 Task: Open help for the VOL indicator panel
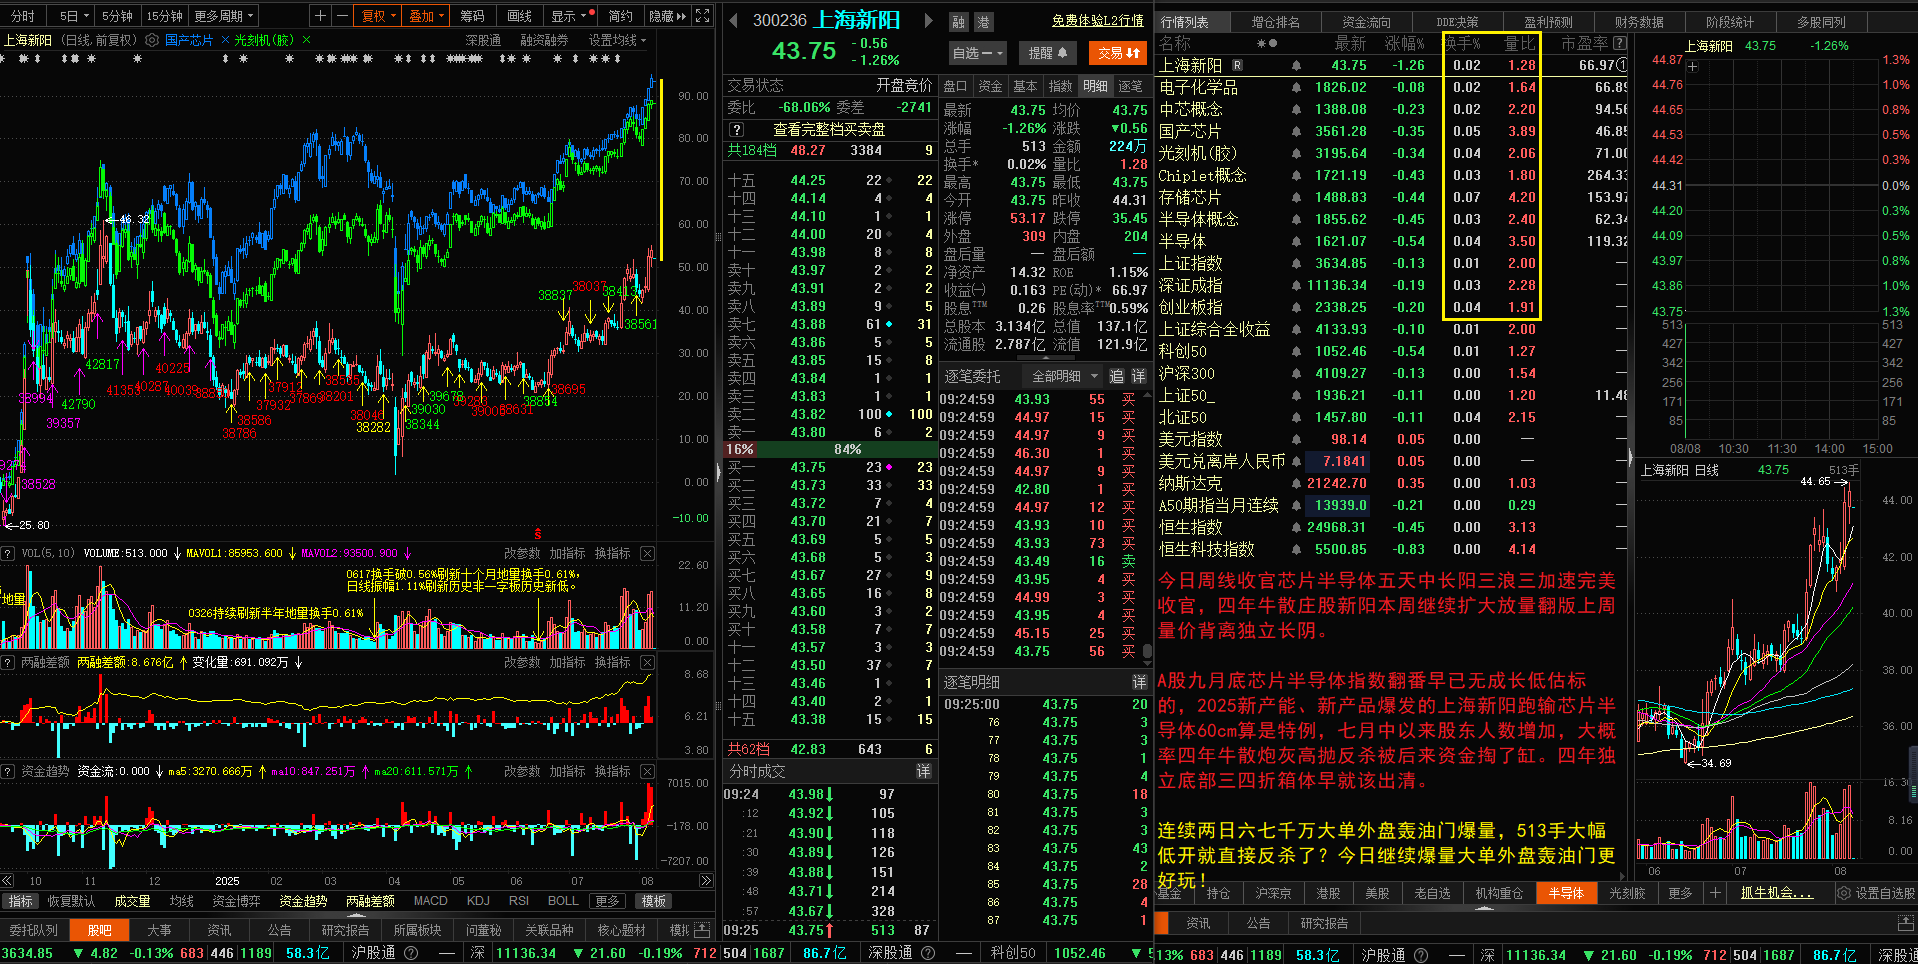pos(8,553)
